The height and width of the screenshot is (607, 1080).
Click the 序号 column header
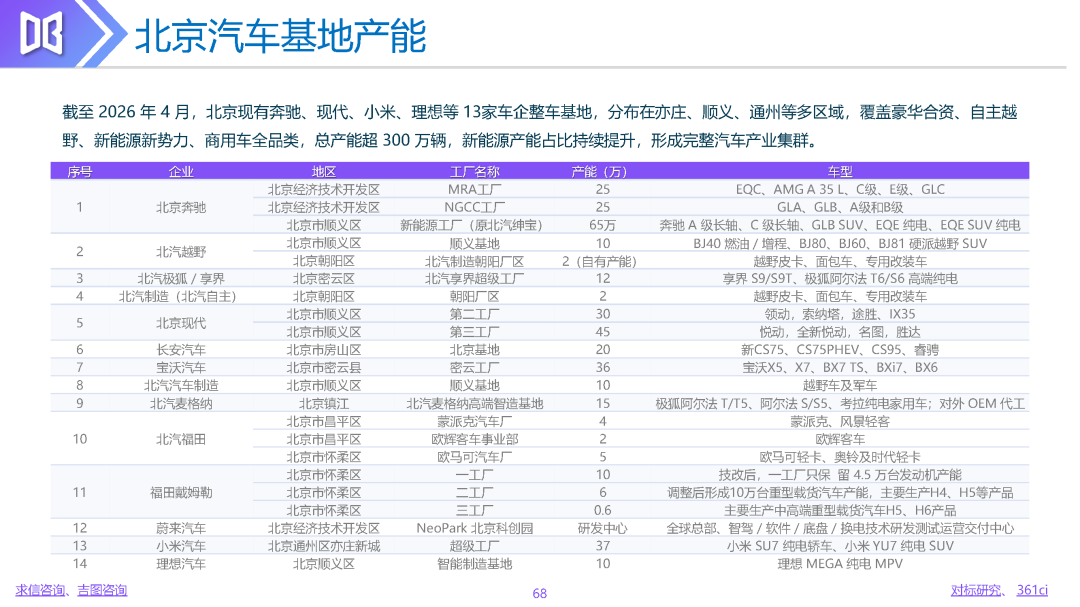(80, 172)
